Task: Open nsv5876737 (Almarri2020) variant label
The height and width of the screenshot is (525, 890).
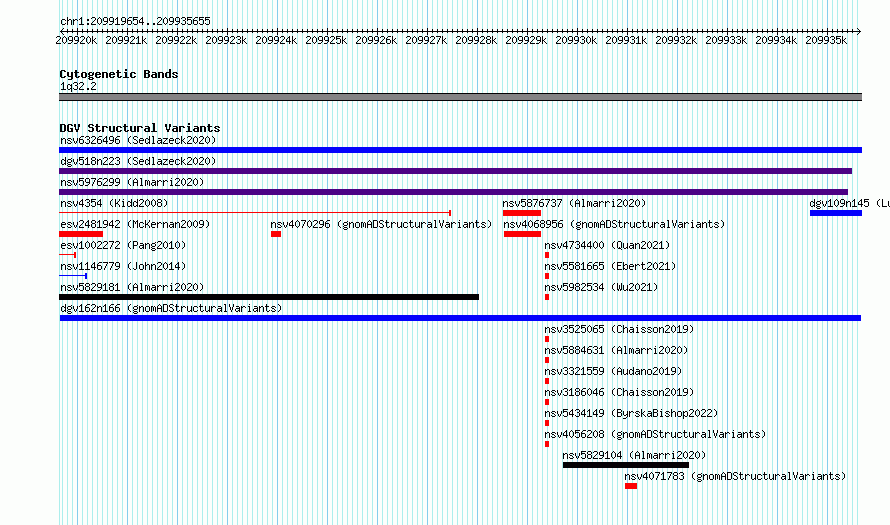Action: [574, 203]
